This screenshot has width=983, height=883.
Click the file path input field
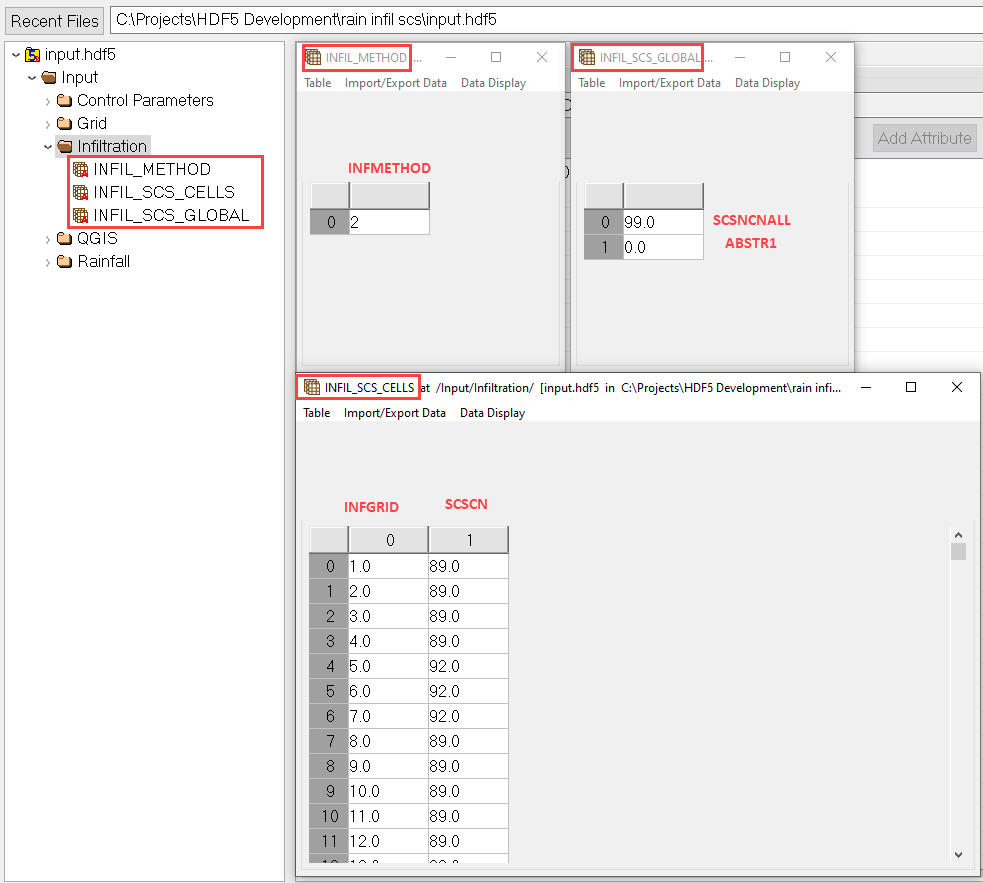[x=540, y=20]
